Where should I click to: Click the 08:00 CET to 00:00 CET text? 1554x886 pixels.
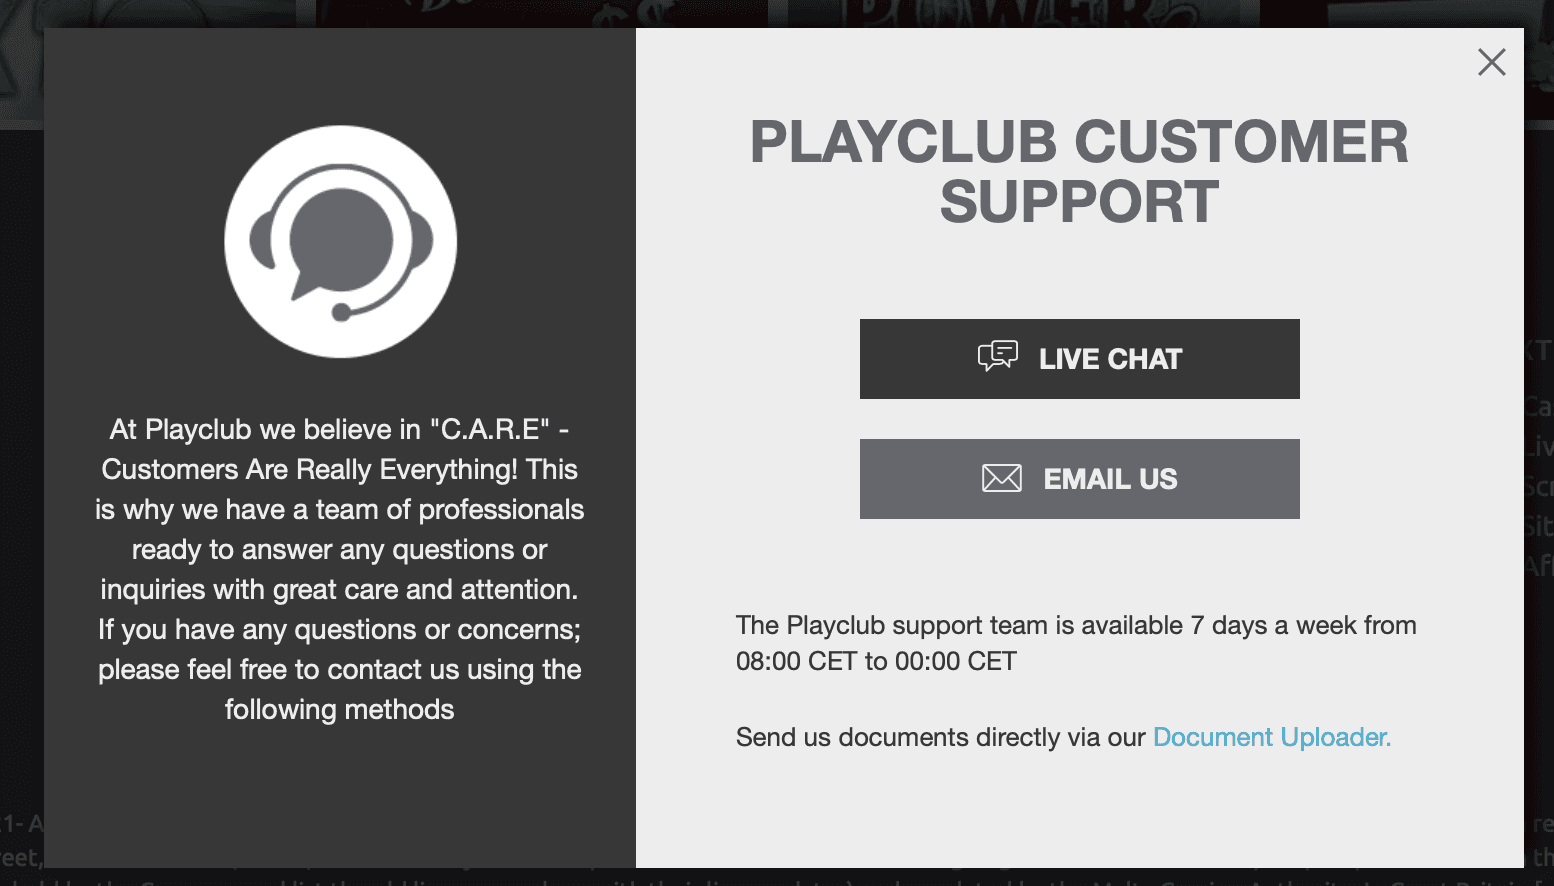(876, 661)
